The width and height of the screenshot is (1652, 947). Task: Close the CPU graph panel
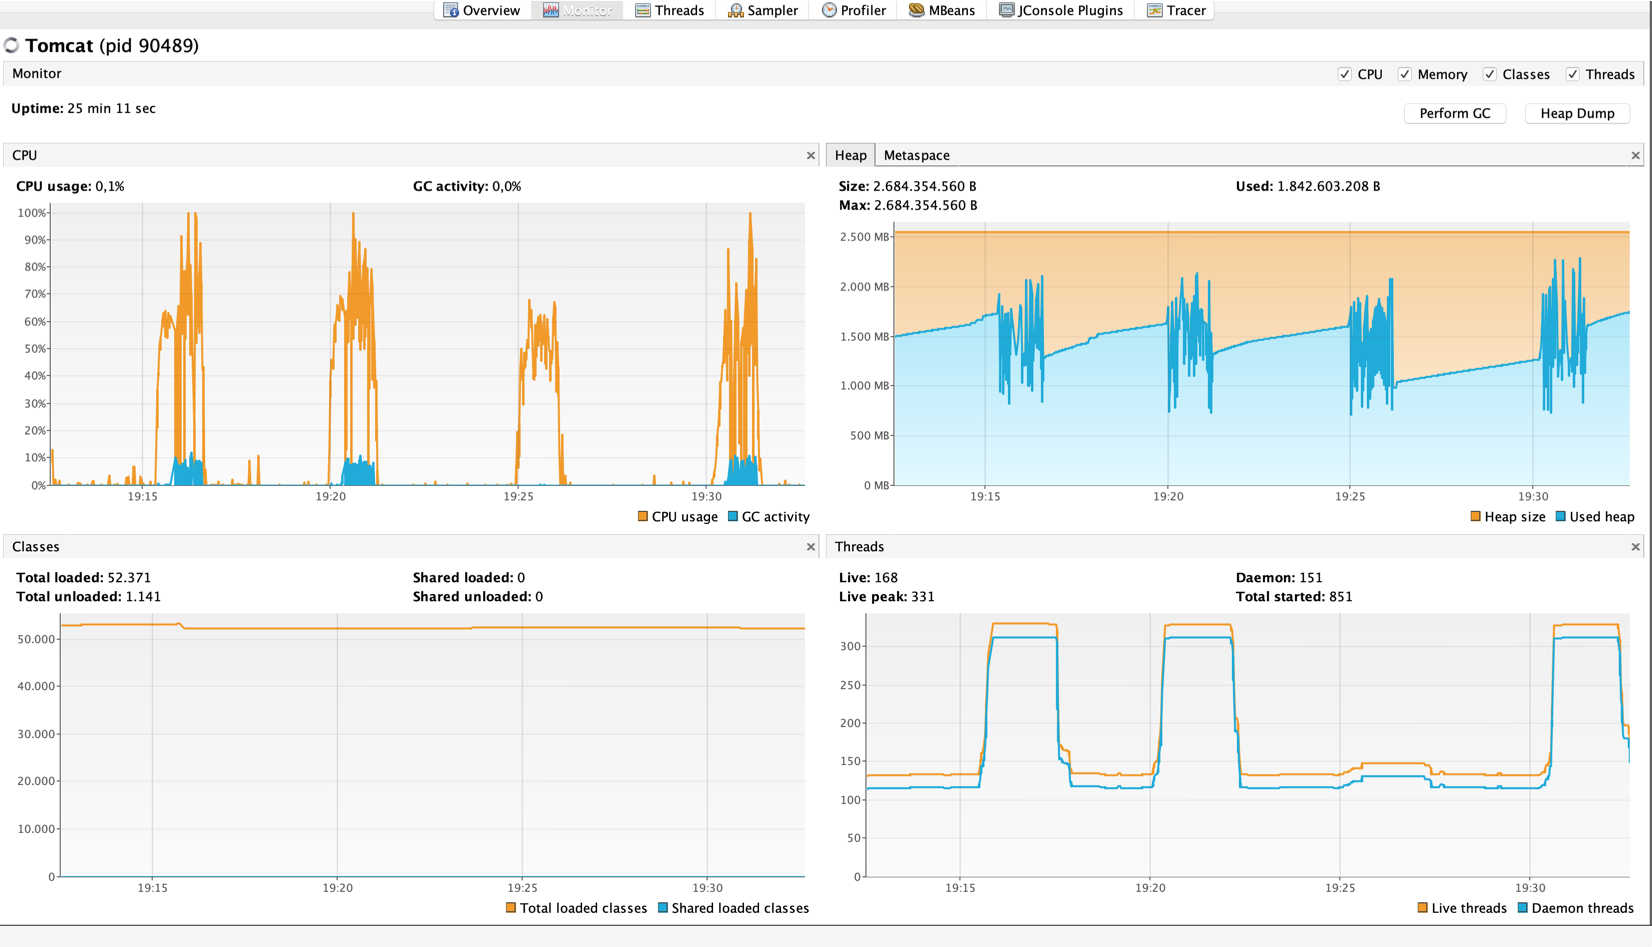[x=811, y=155]
